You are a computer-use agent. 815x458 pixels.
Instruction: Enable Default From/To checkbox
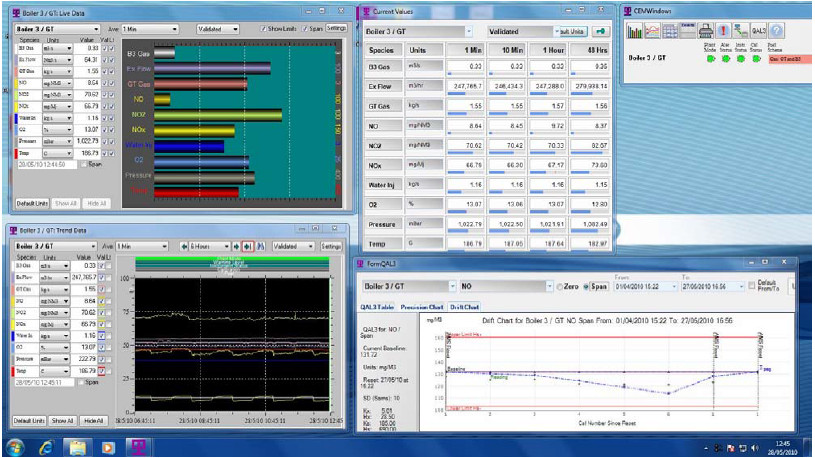752,286
